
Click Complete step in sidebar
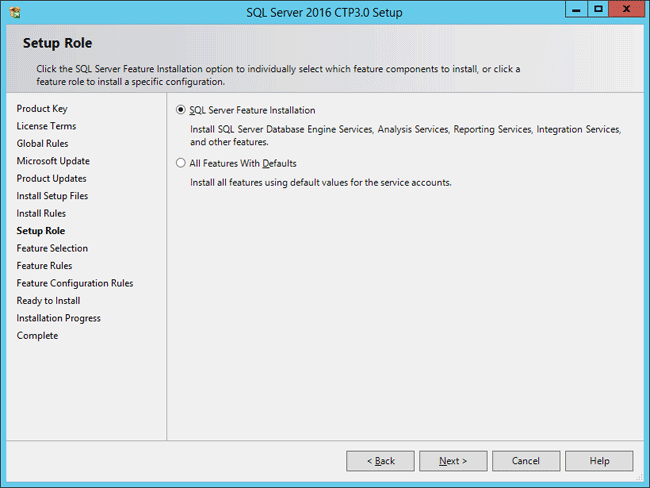pos(37,335)
